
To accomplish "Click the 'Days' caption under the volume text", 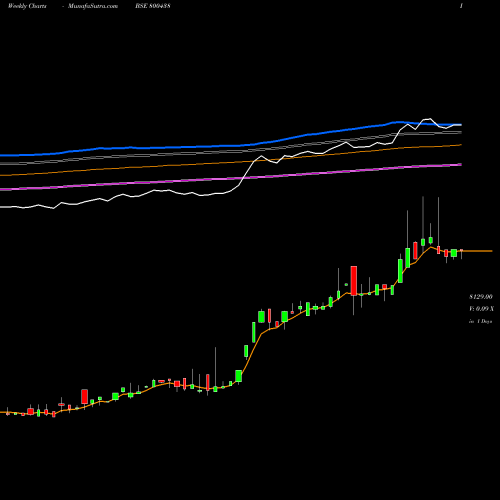I will pyautogui.click(x=481, y=322).
